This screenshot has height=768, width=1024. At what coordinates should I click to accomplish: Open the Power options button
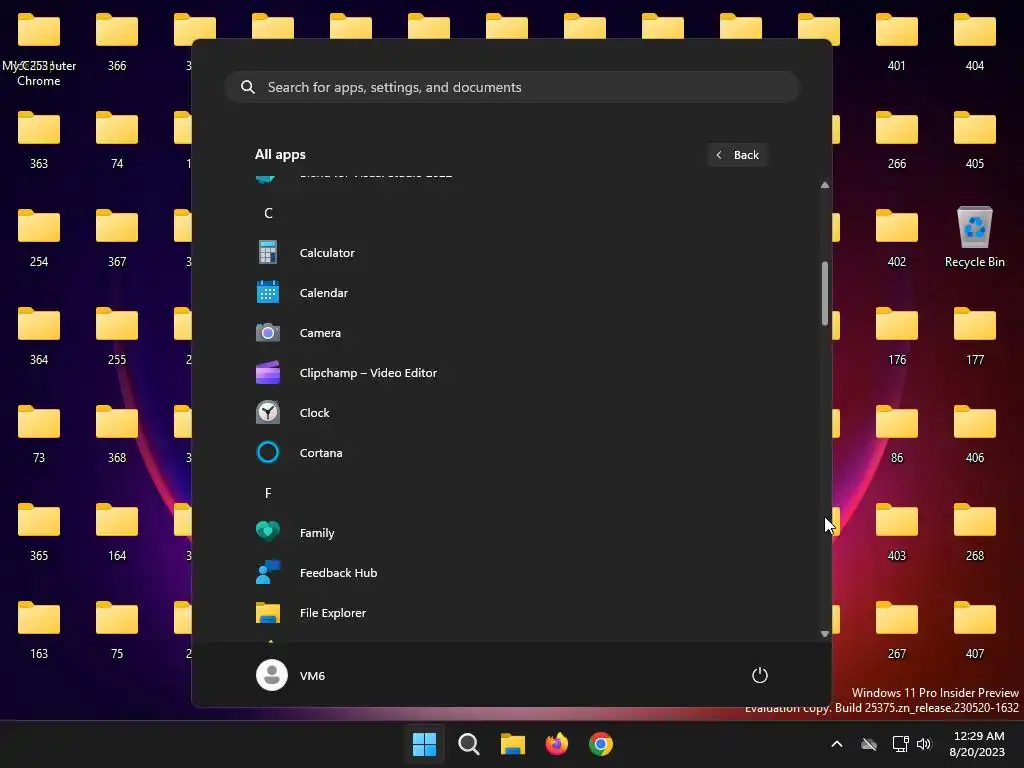(760, 675)
